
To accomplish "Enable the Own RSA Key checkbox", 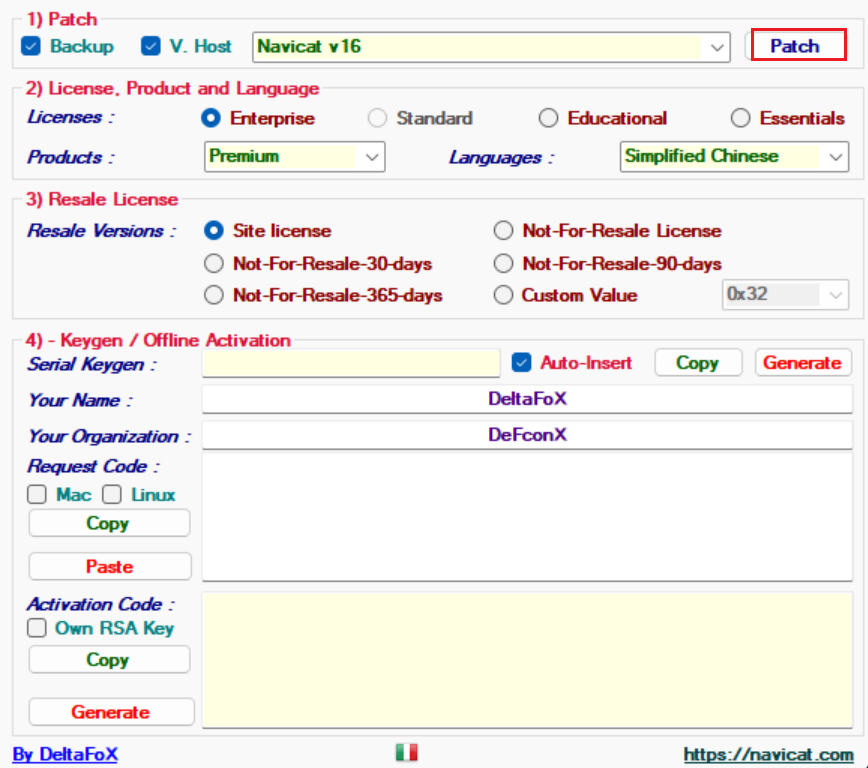I will 37,628.
